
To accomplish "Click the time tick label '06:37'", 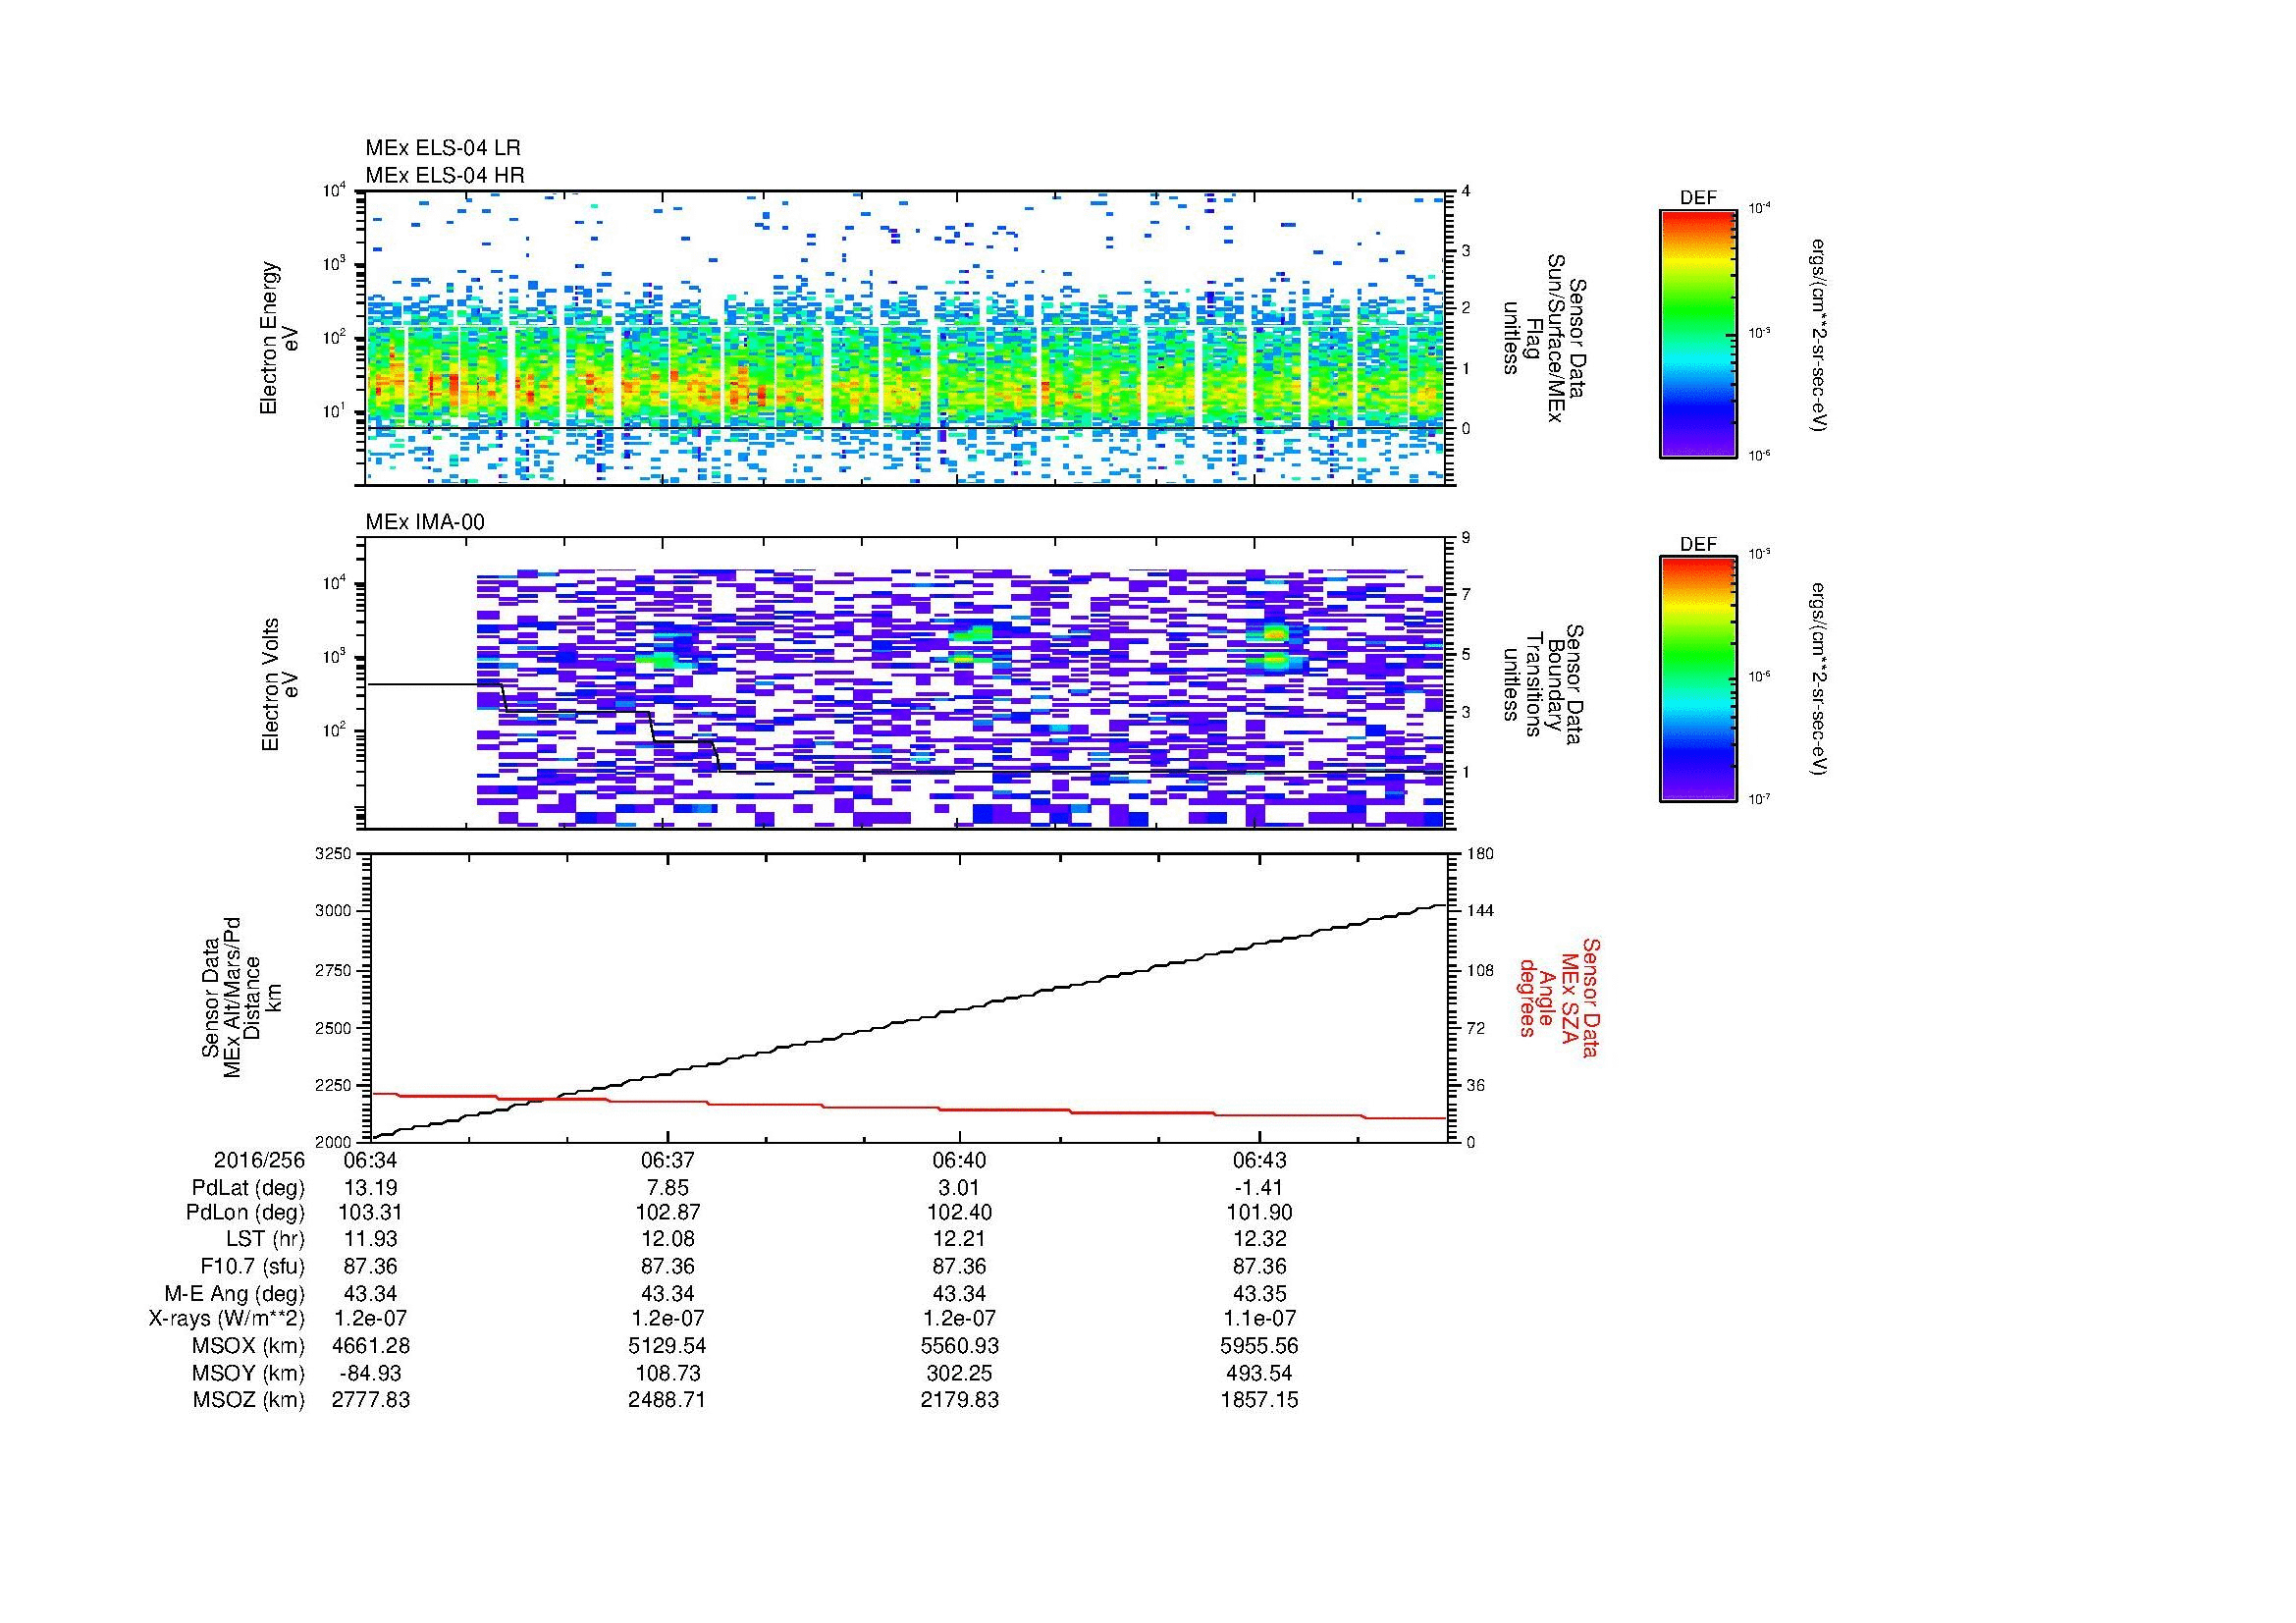I will tap(667, 1160).
